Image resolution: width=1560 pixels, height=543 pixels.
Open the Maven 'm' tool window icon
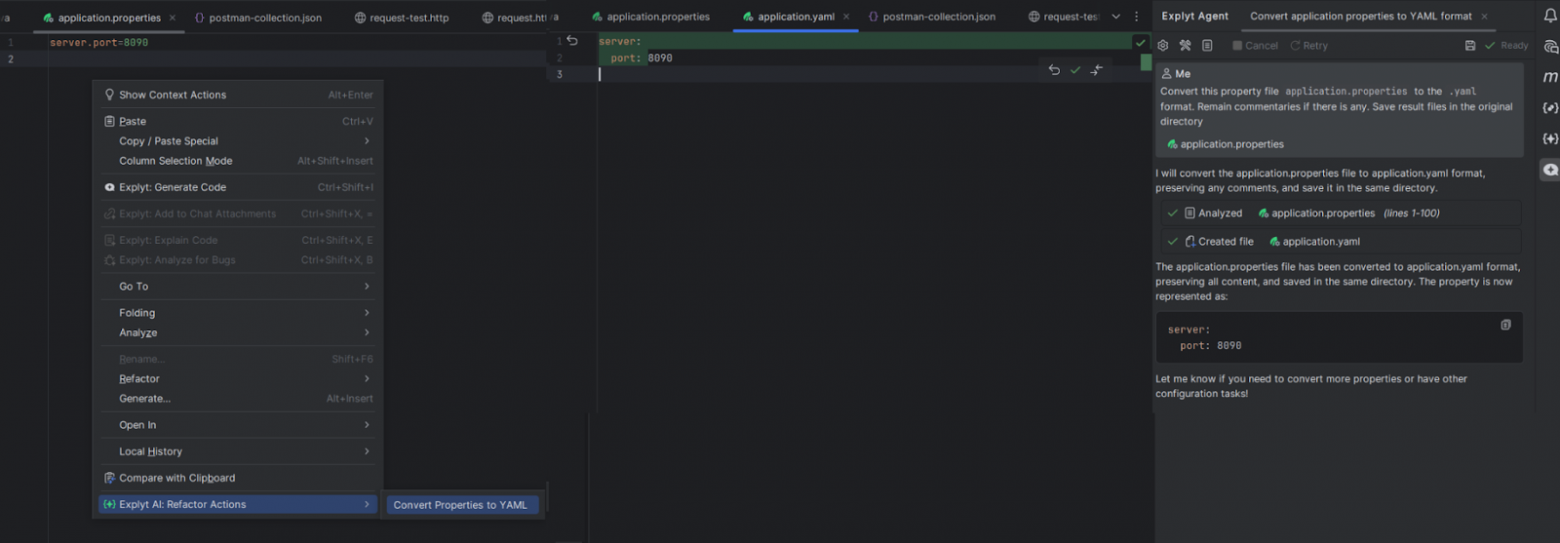pyautogui.click(x=1550, y=77)
